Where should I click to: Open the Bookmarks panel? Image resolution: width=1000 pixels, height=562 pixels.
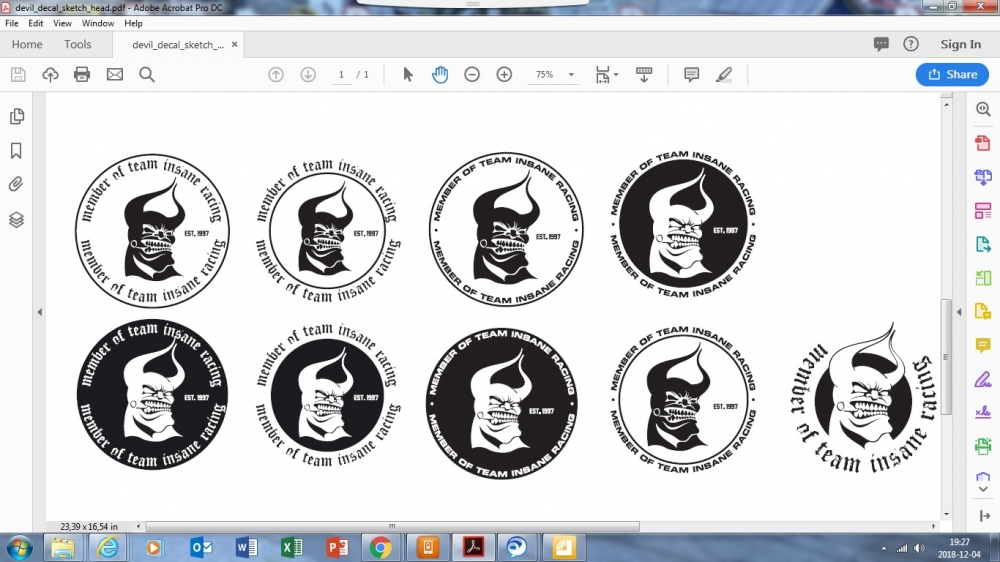coord(16,151)
